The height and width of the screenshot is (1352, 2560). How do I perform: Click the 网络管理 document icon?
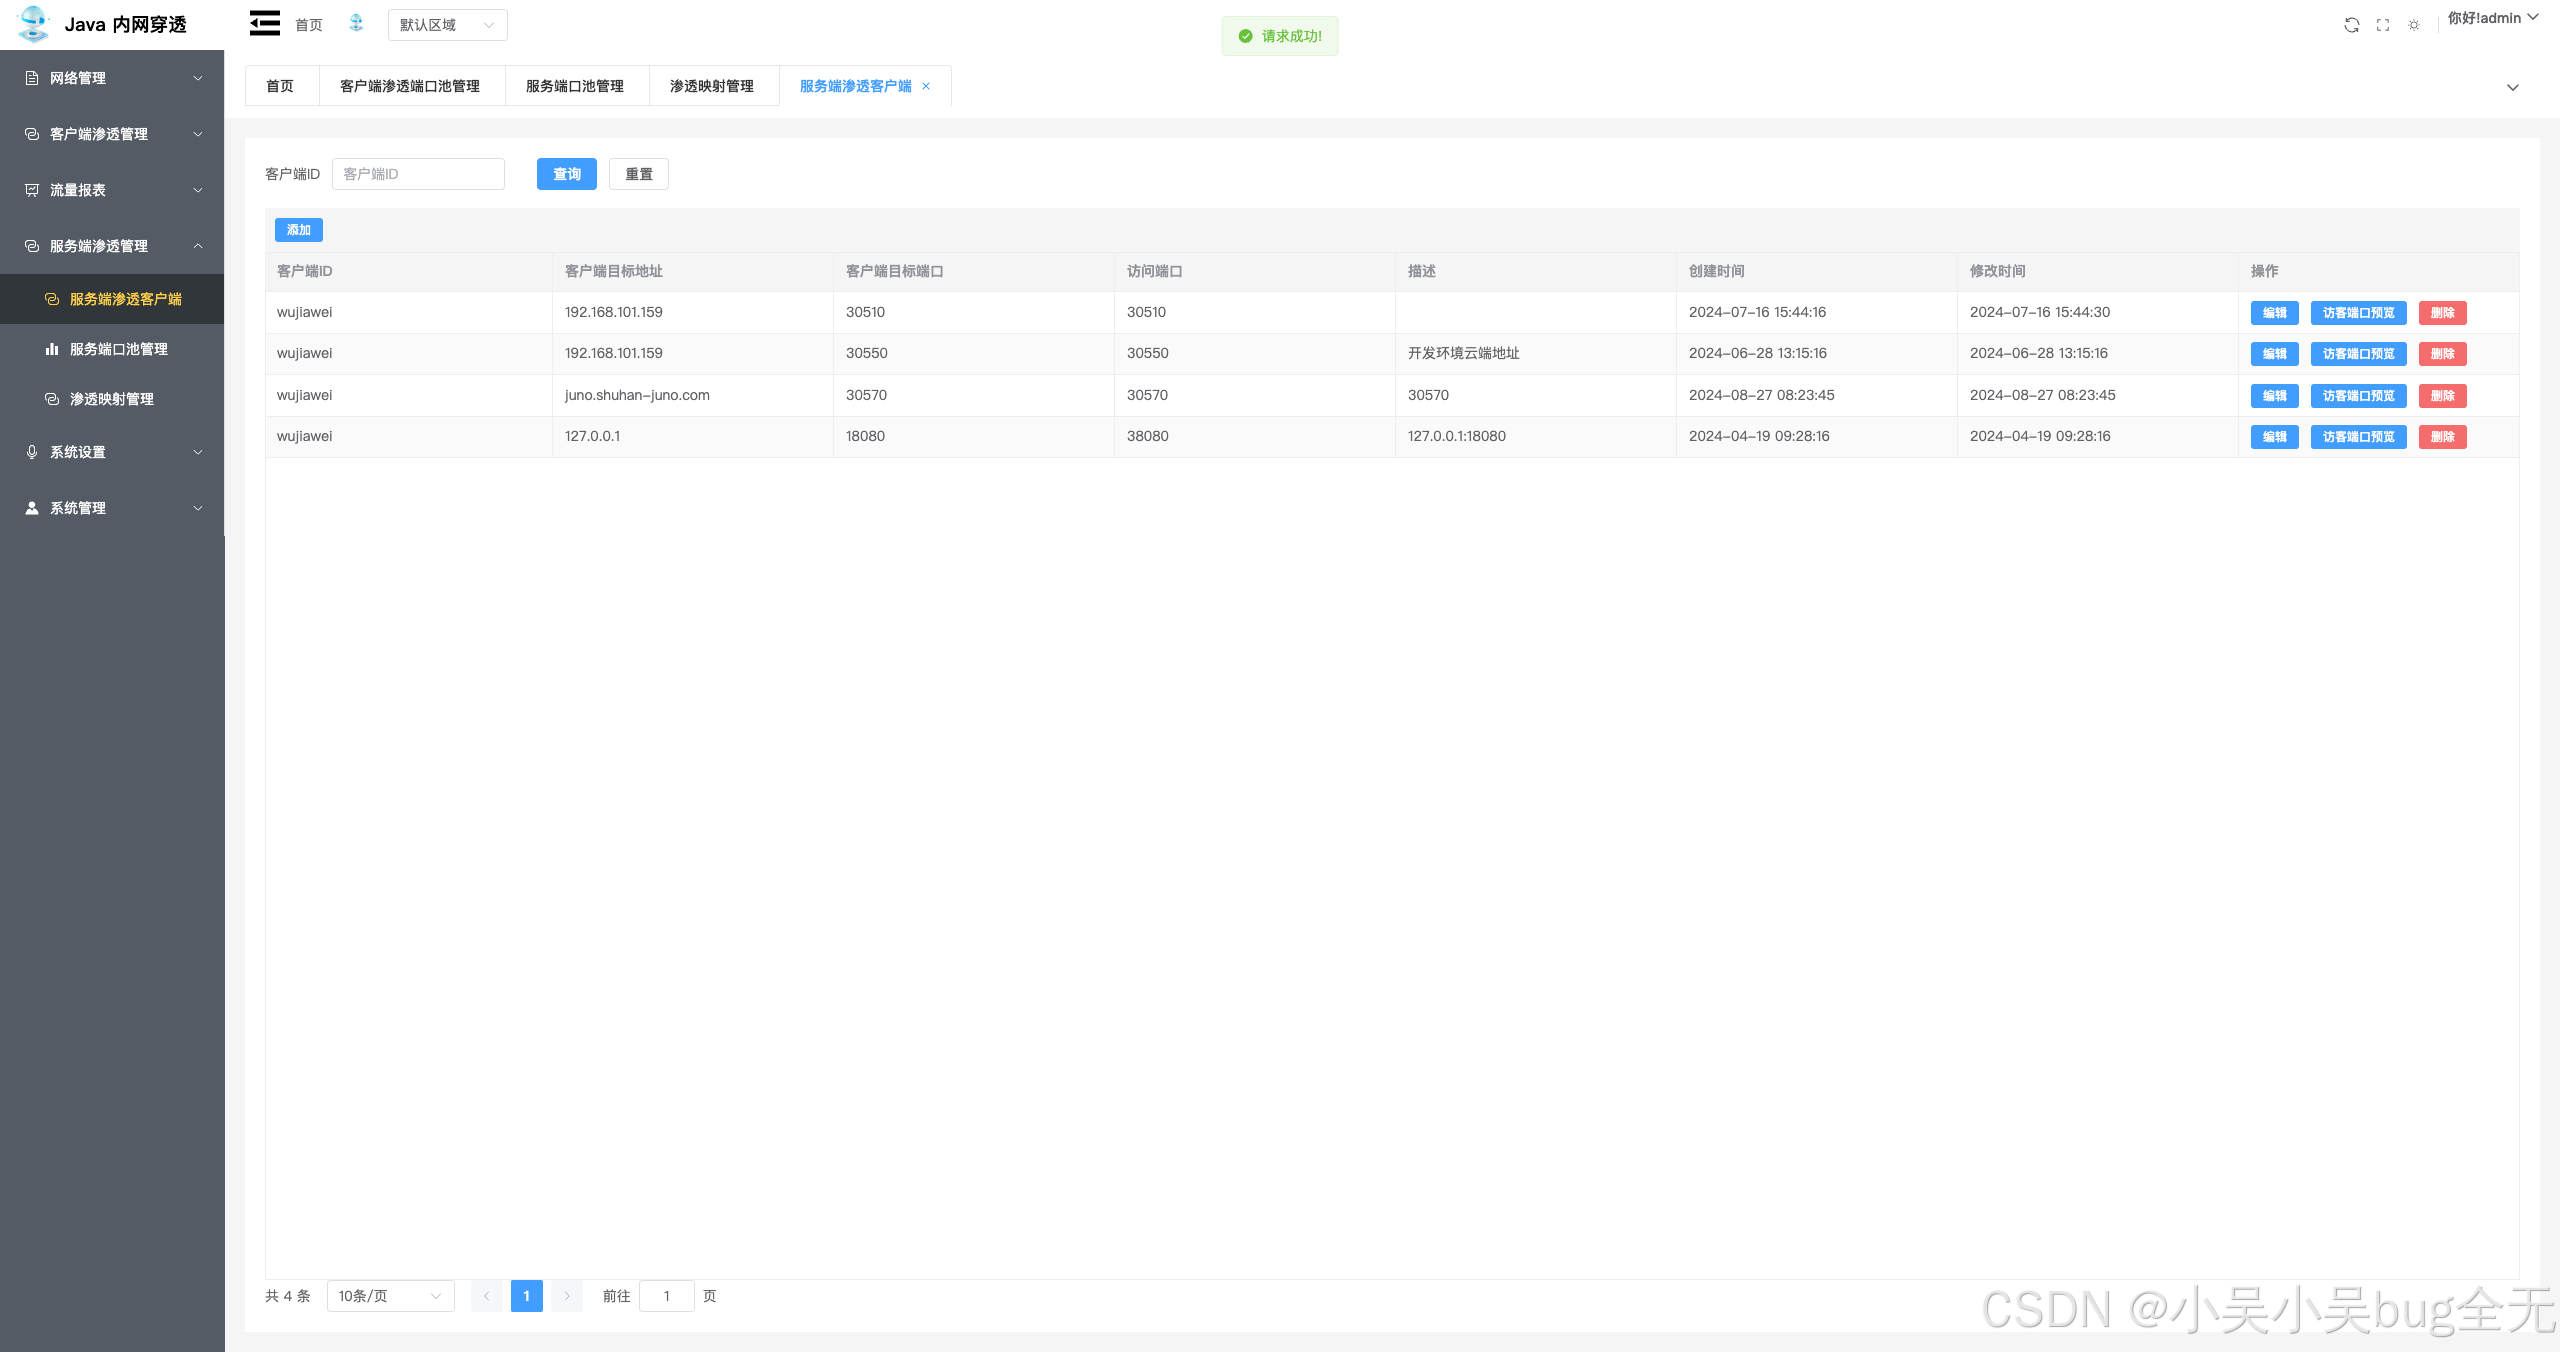pyautogui.click(x=32, y=78)
